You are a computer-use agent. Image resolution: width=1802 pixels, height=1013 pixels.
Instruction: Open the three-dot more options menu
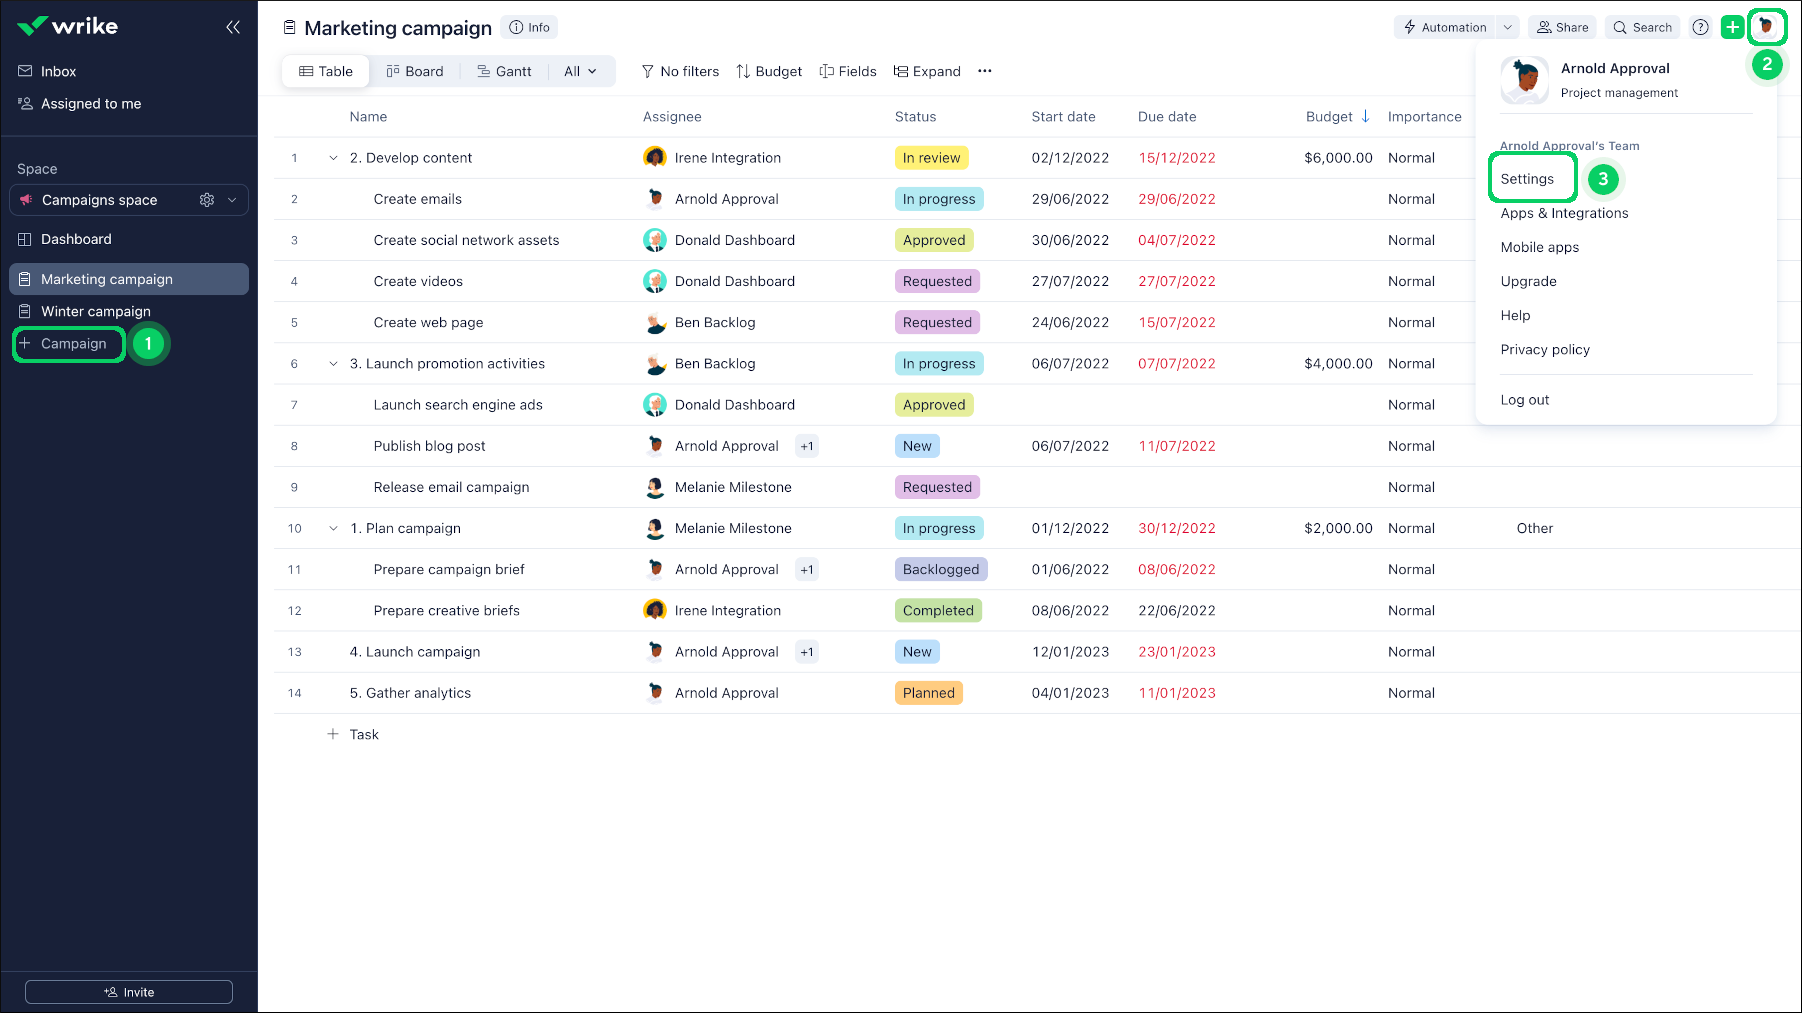pos(985,71)
